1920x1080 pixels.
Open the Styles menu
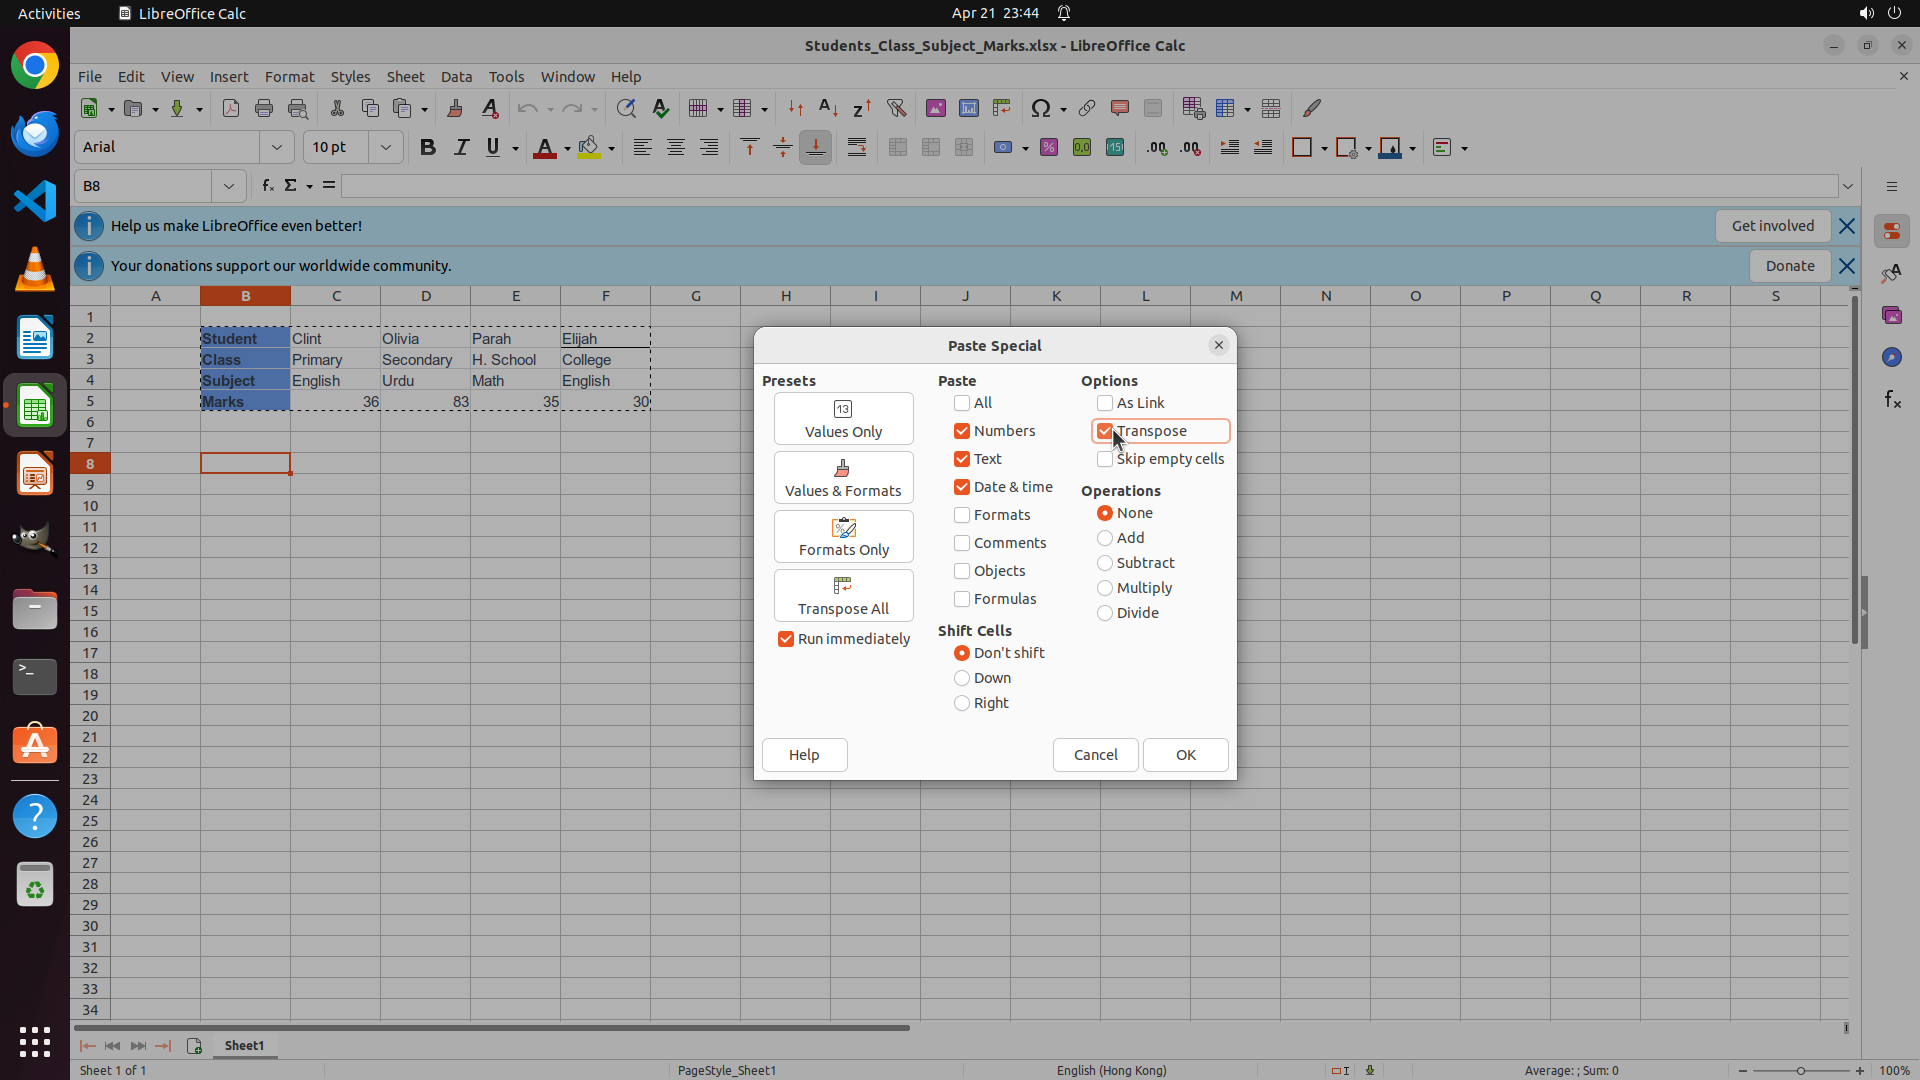pos(350,77)
